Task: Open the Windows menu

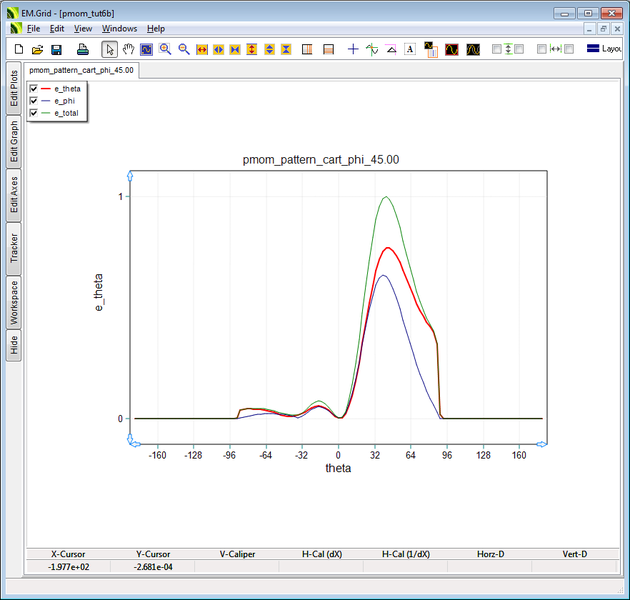Action: coord(119,29)
